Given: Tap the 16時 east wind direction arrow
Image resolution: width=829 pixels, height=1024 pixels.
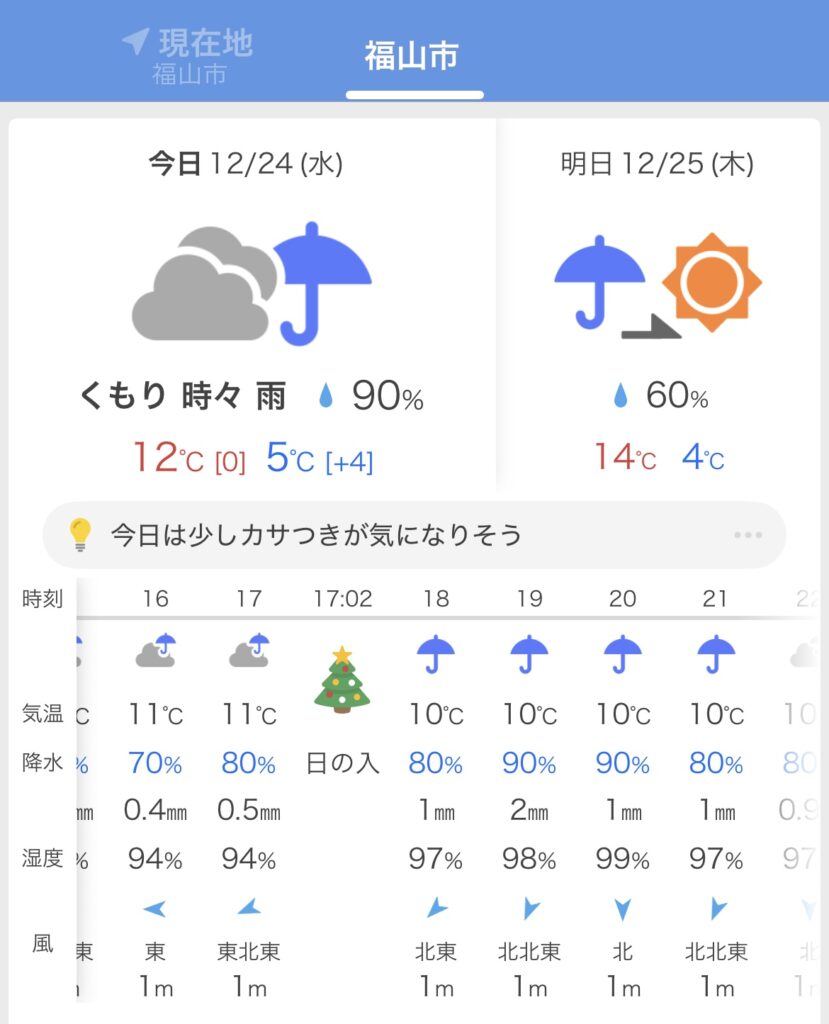Looking at the screenshot, I should 154,909.
